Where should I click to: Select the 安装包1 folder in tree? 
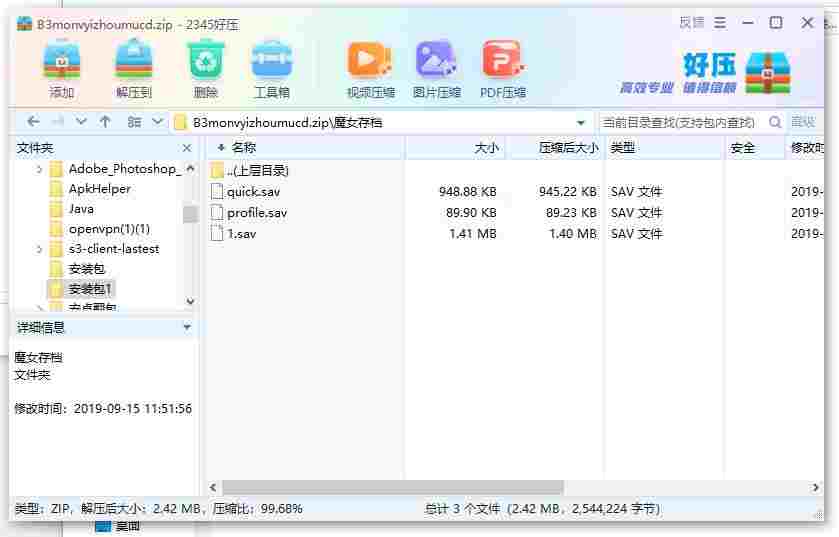90,289
